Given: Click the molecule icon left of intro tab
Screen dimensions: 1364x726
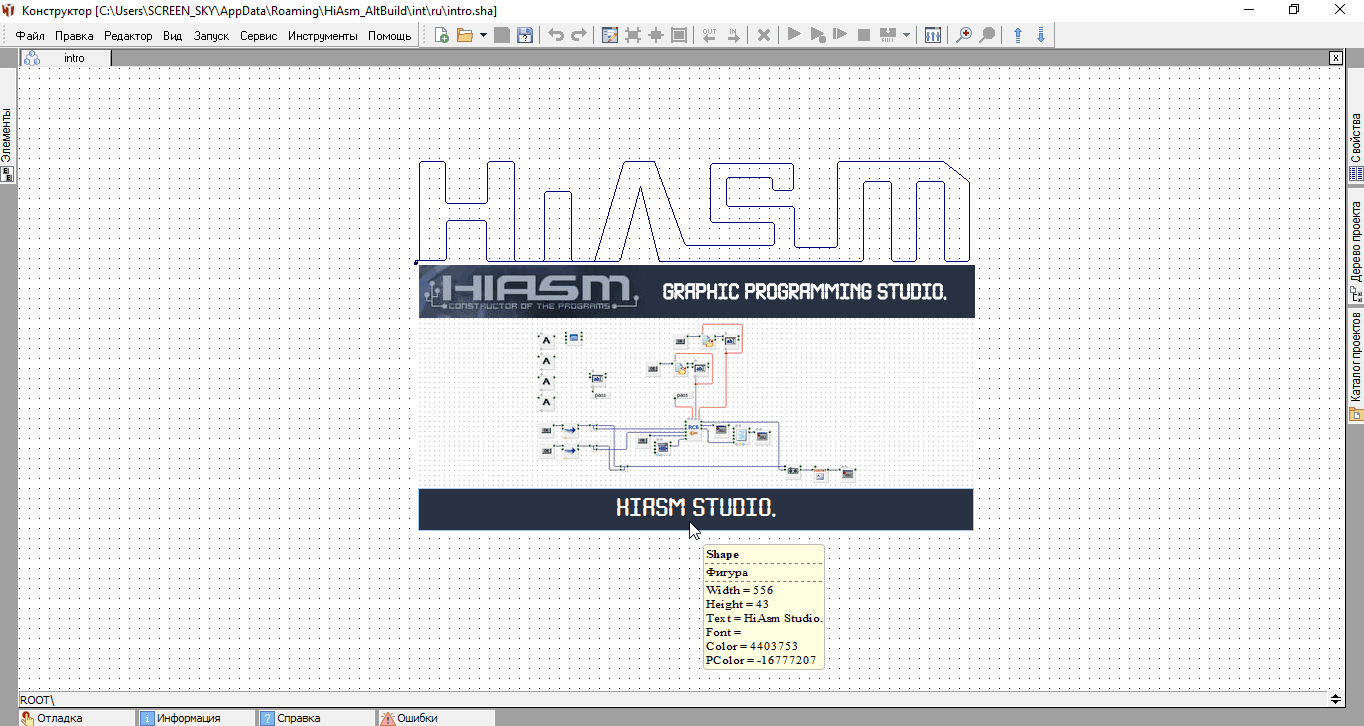Looking at the screenshot, I should point(32,58).
